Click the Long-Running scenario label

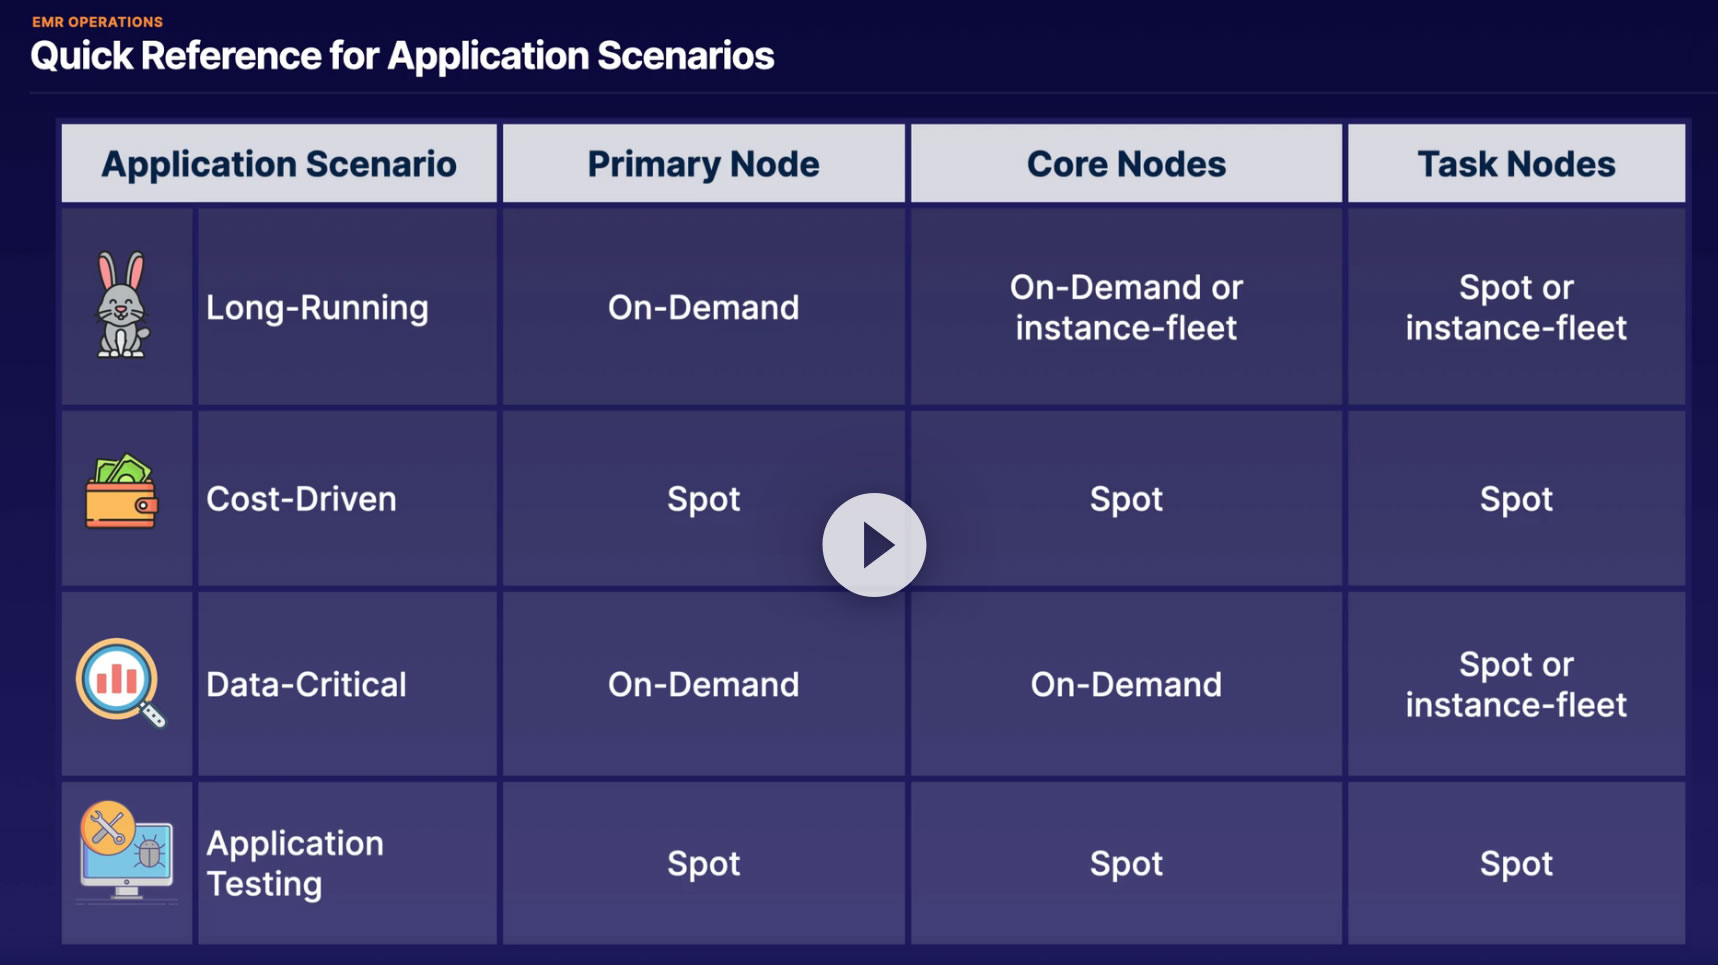coord(317,307)
